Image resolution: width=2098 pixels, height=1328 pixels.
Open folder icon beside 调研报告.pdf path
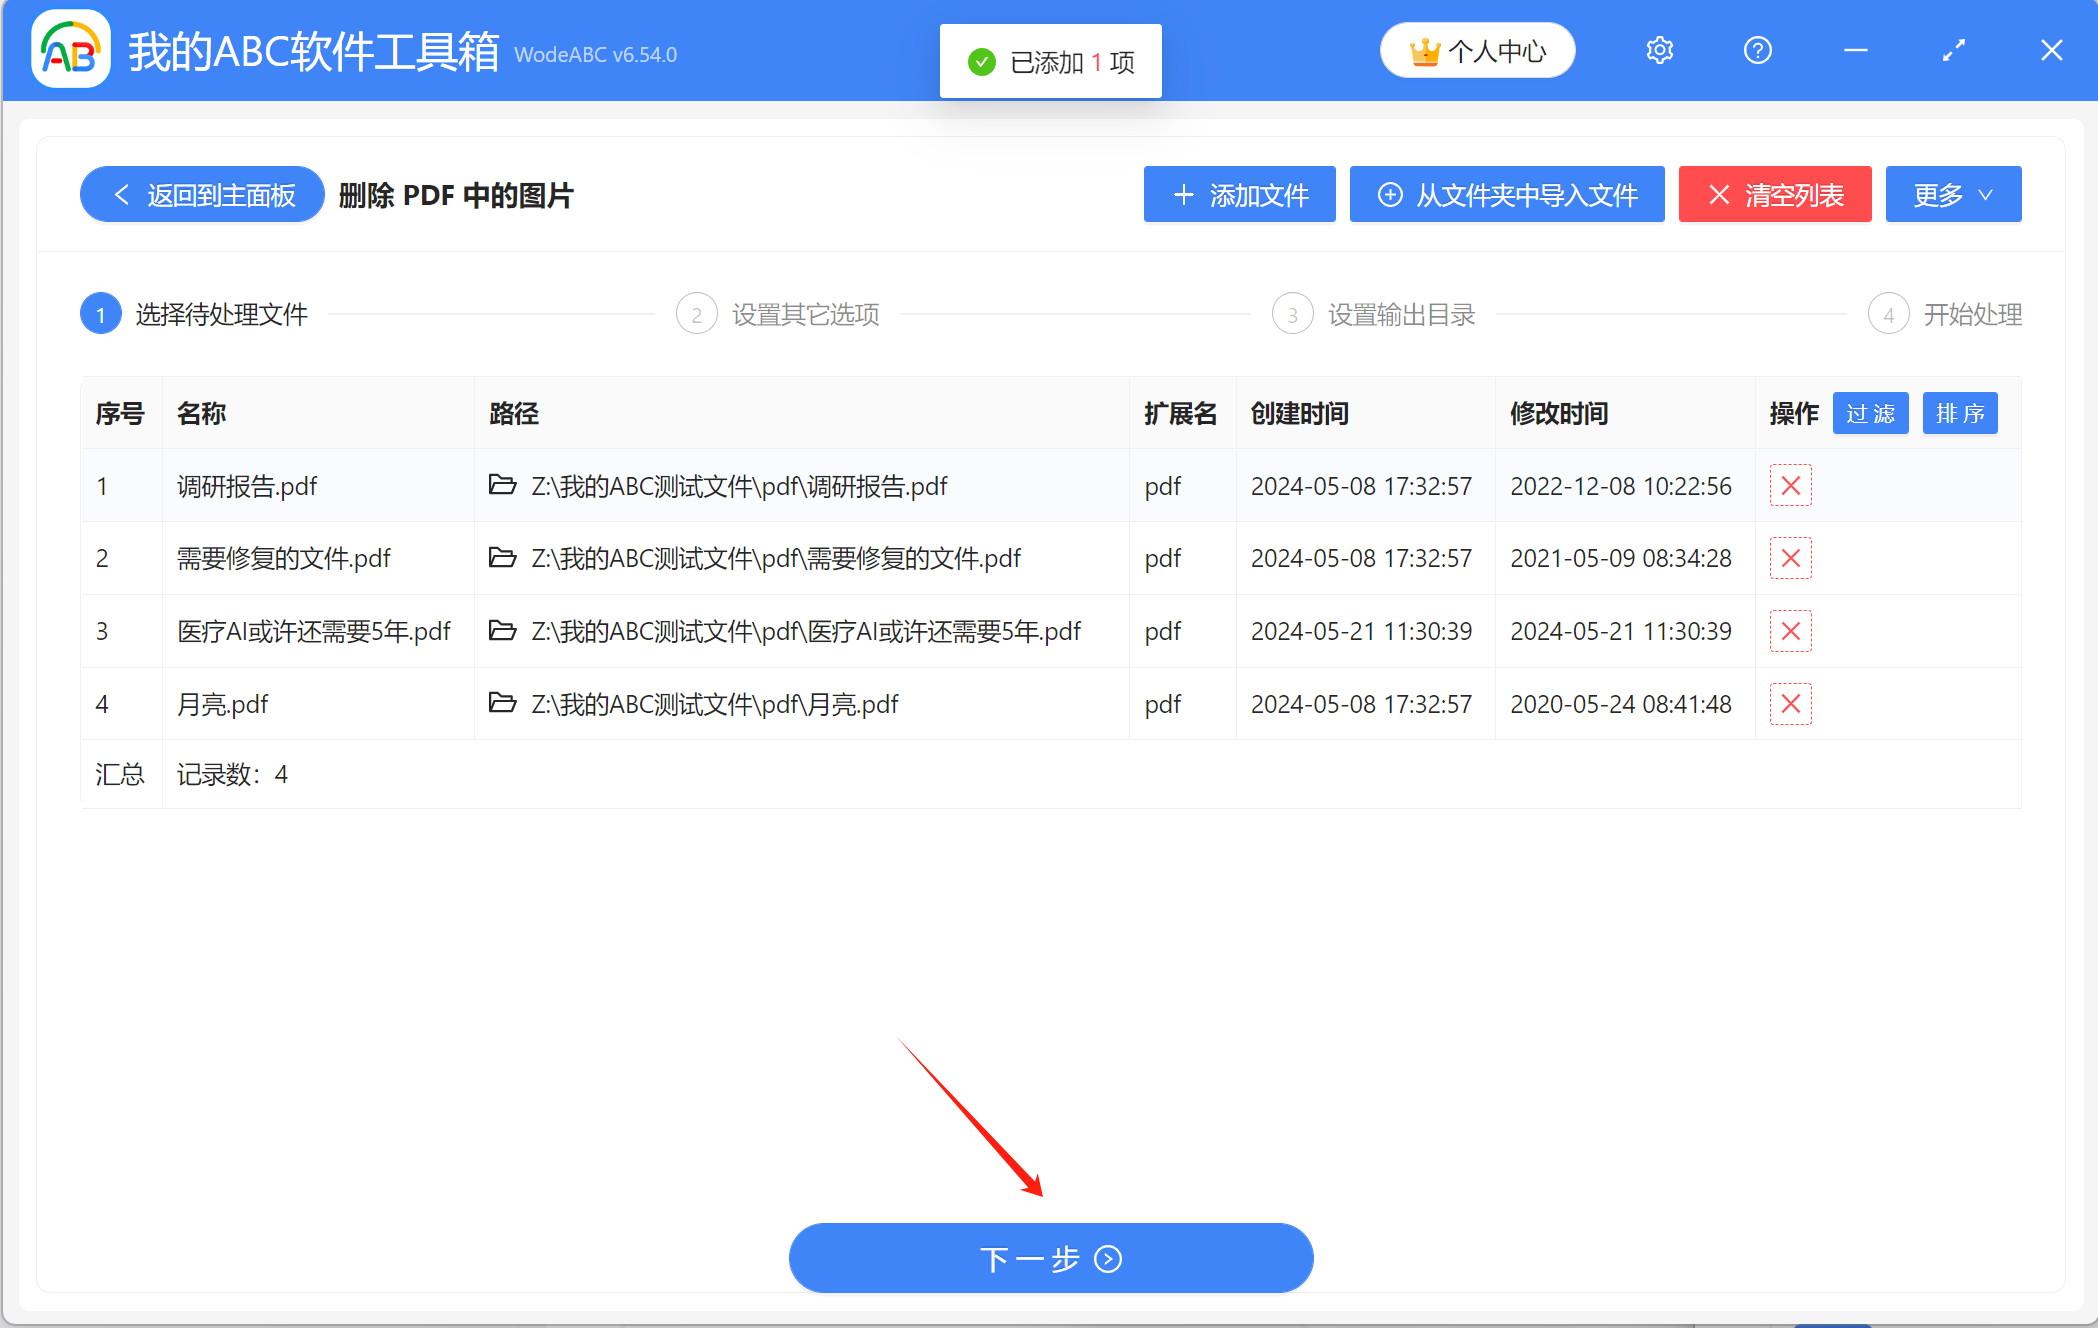coord(502,486)
